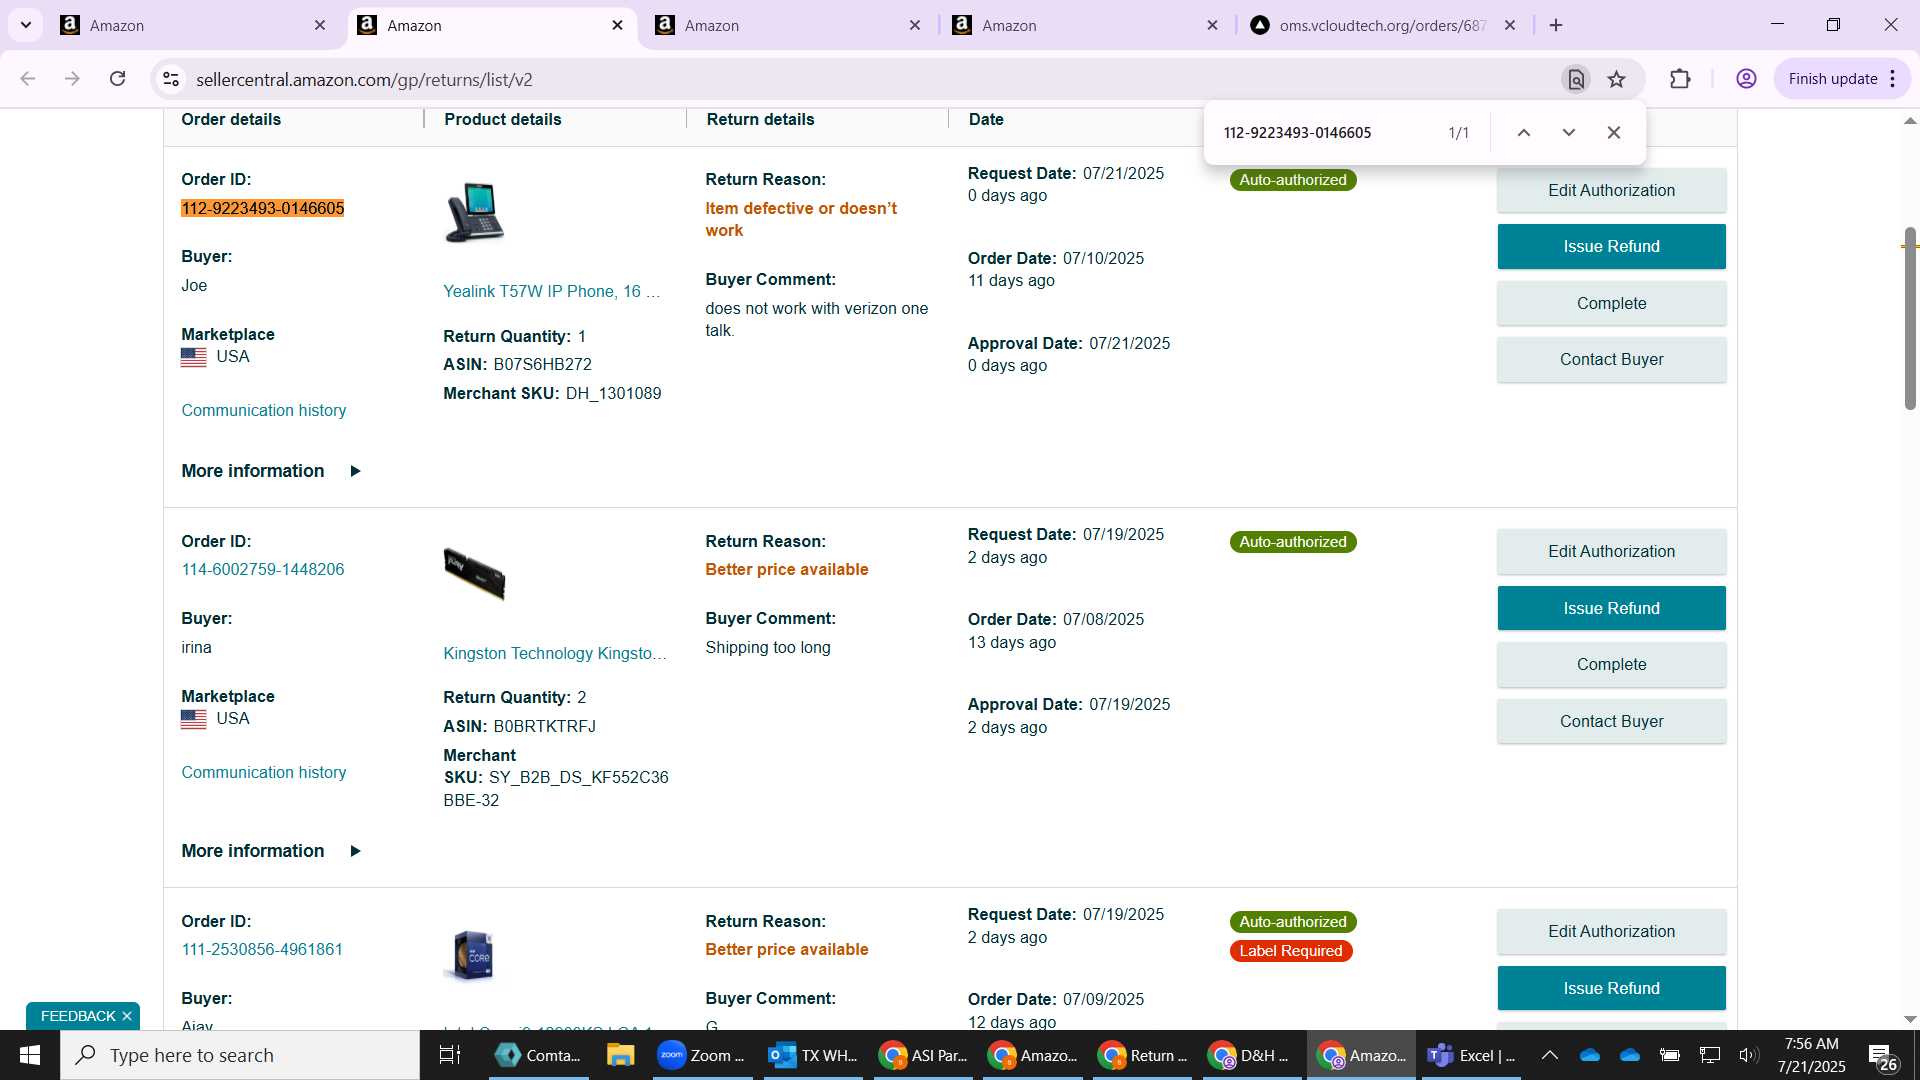
Task: Open Outlook TX WH window from taskbar
Action: tap(813, 1055)
